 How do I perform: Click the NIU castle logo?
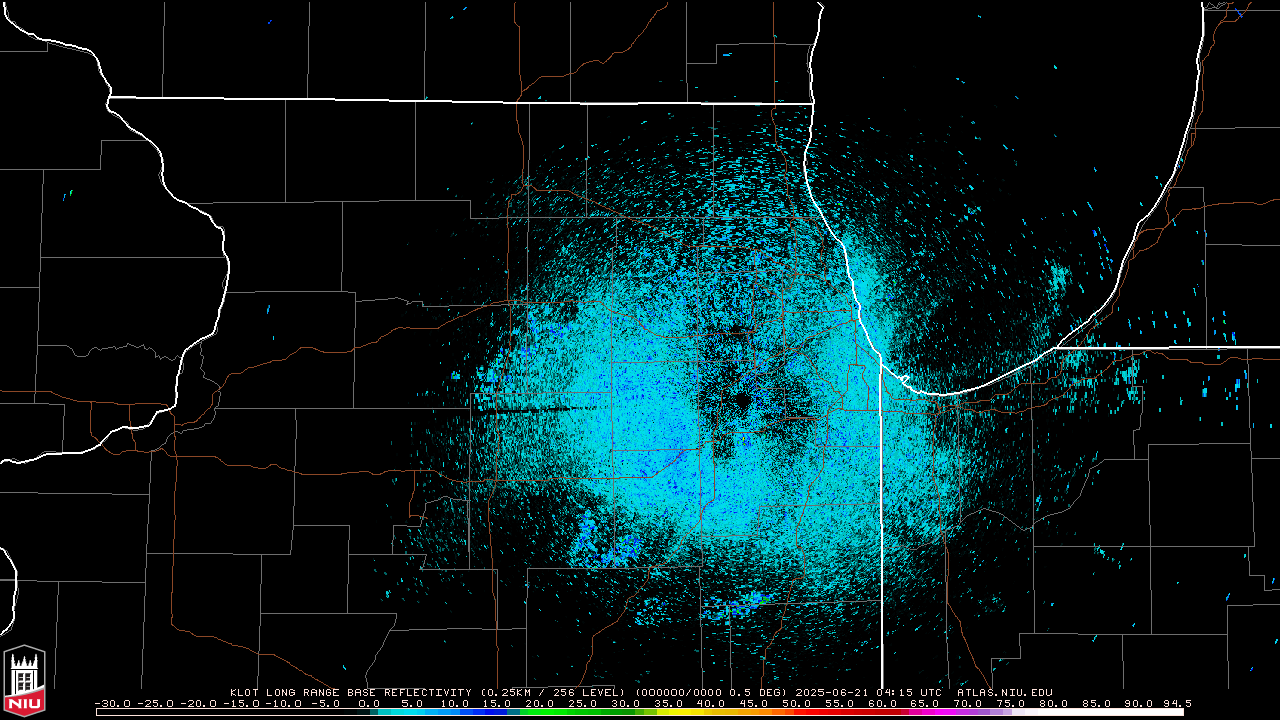tap(24, 681)
